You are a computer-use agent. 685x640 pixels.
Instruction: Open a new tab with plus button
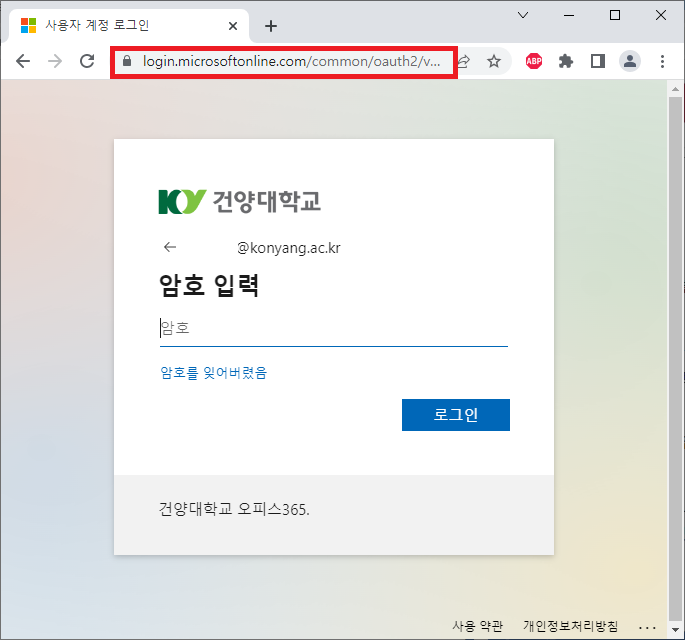click(270, 26)
